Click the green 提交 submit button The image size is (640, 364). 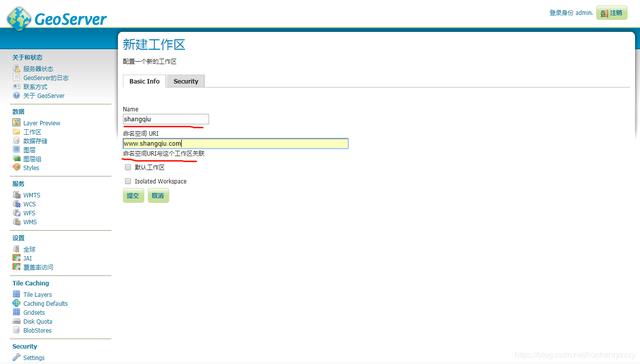click(x=133, y=195)
